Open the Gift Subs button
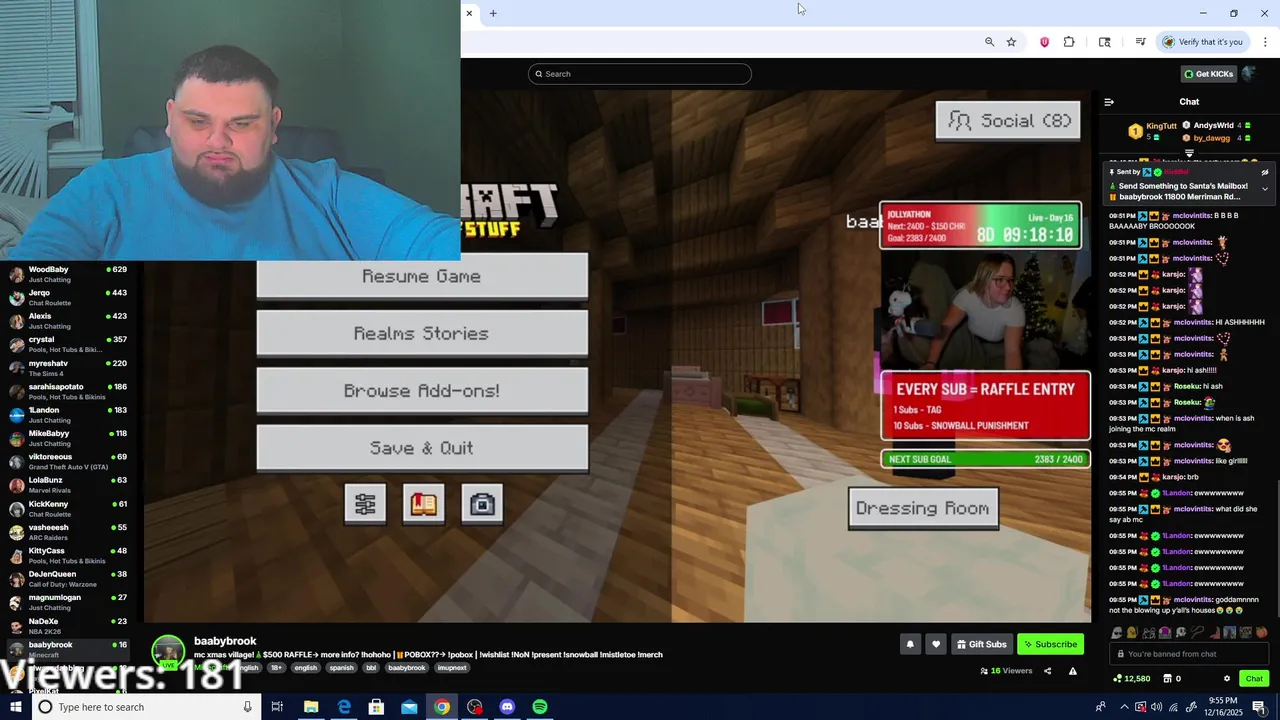Screen dimensions: 1280x720 [x=980, y=644]
